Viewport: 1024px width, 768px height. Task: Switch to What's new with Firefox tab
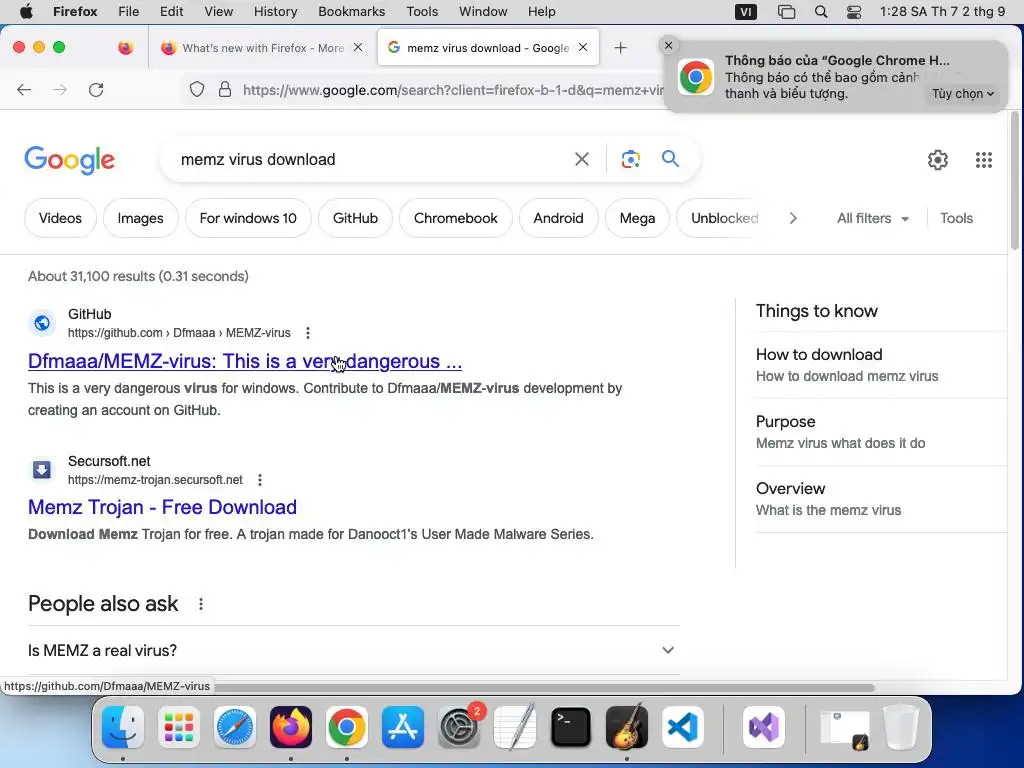coord(261,48)
